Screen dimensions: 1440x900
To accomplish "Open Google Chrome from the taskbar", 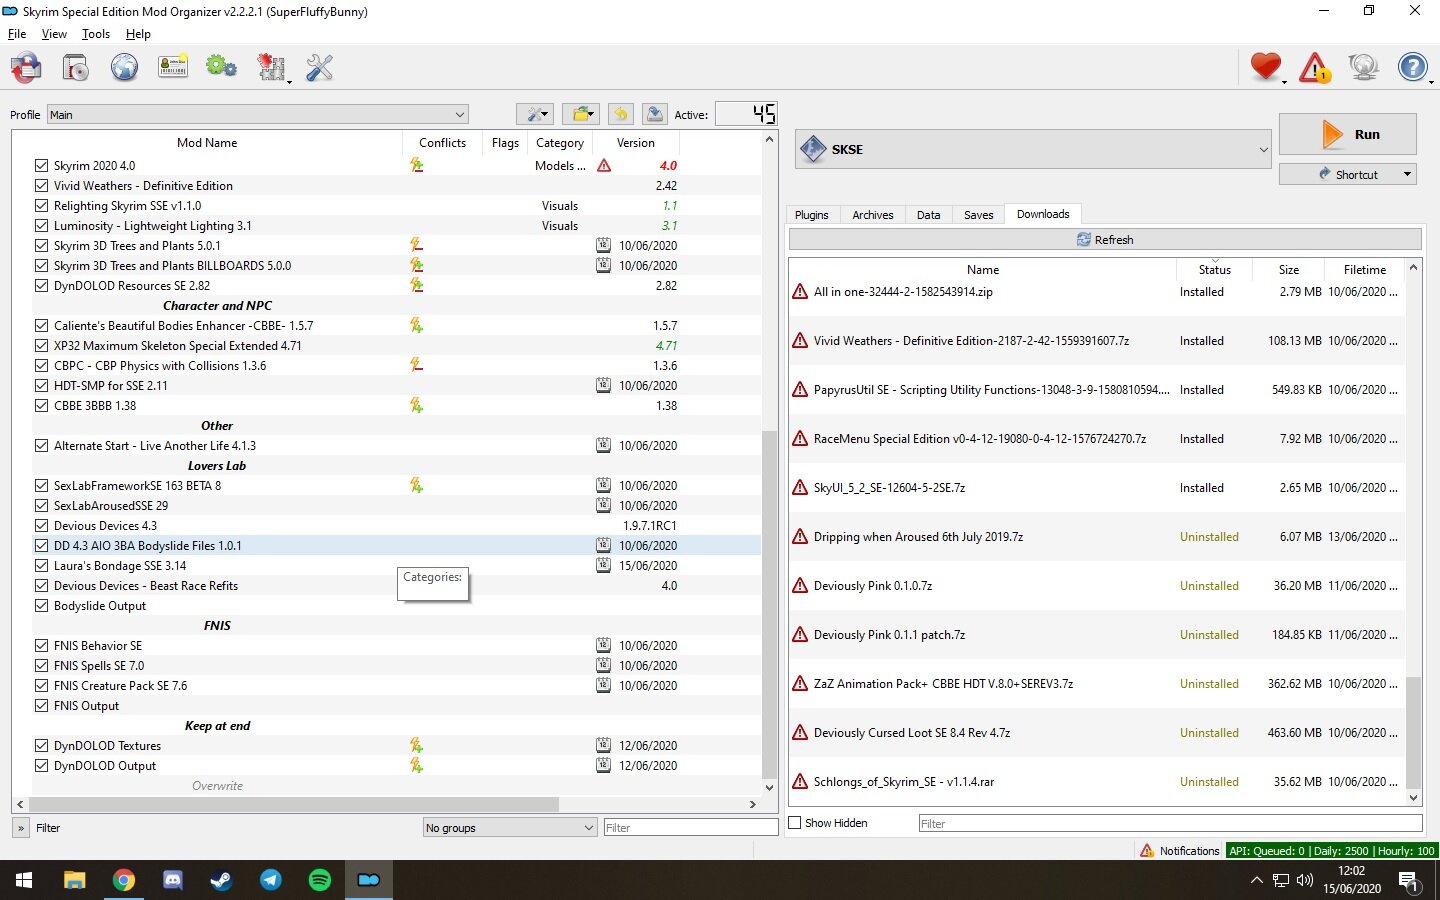I will (124, 880).
